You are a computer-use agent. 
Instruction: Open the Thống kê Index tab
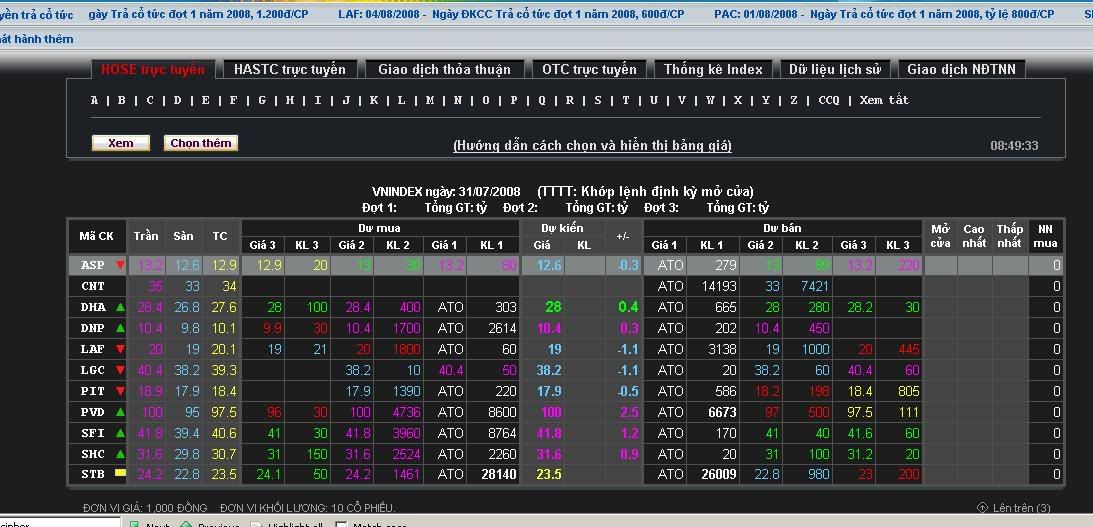click(713, 69)
